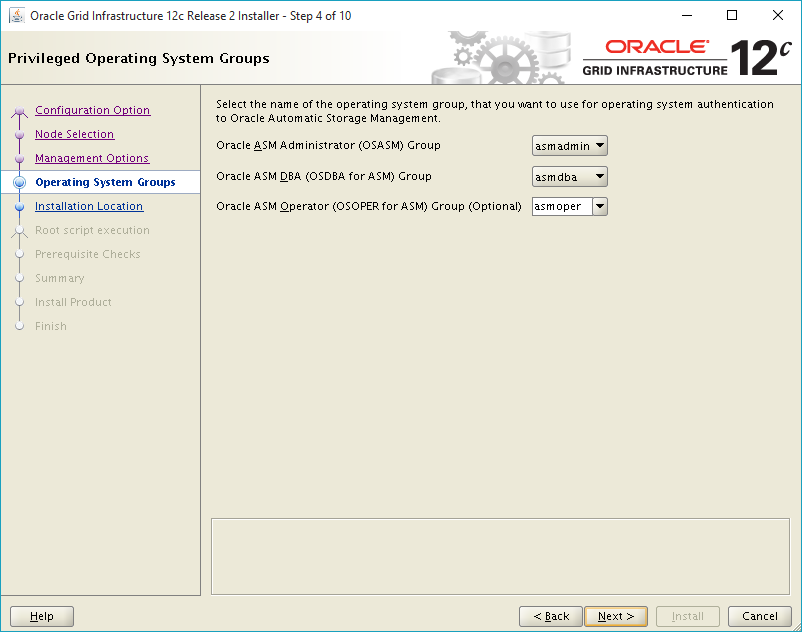The height and width of the screenshot is (632, 802).
Task: Click the empty message panel at bottom
Action: click(x=500, y=557)
